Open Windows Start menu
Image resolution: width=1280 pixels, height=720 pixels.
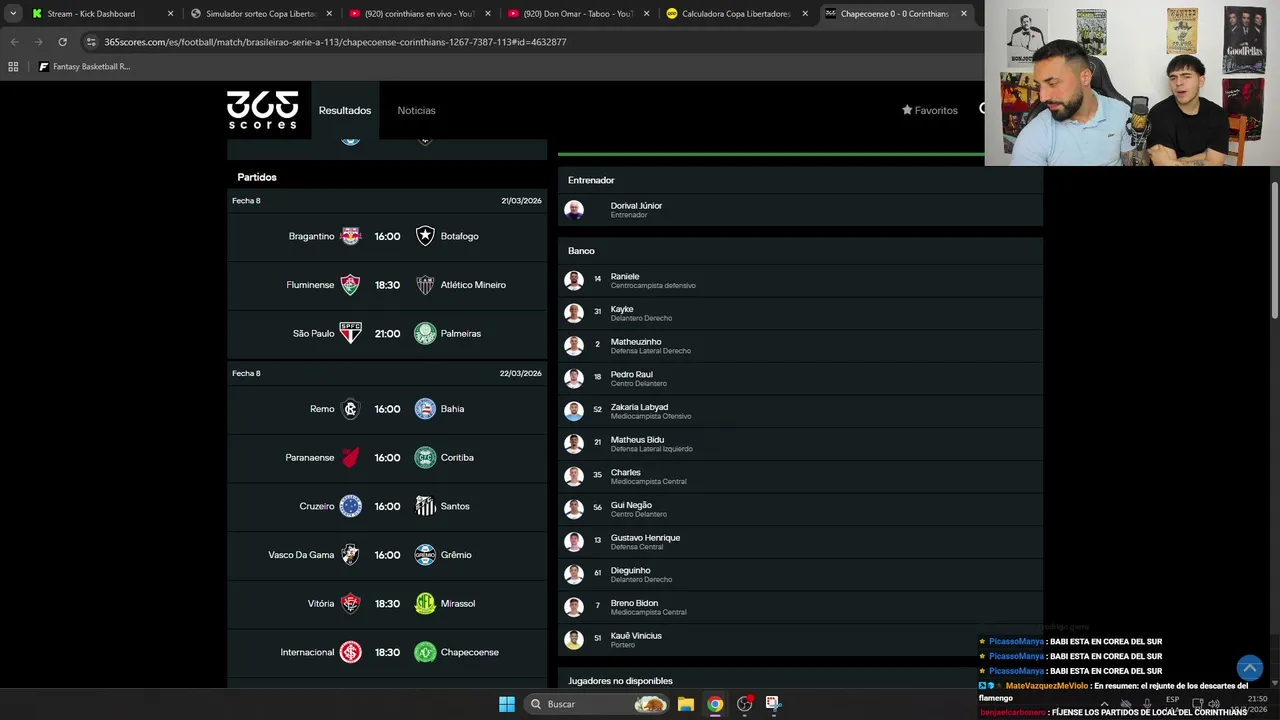(507, 704)
